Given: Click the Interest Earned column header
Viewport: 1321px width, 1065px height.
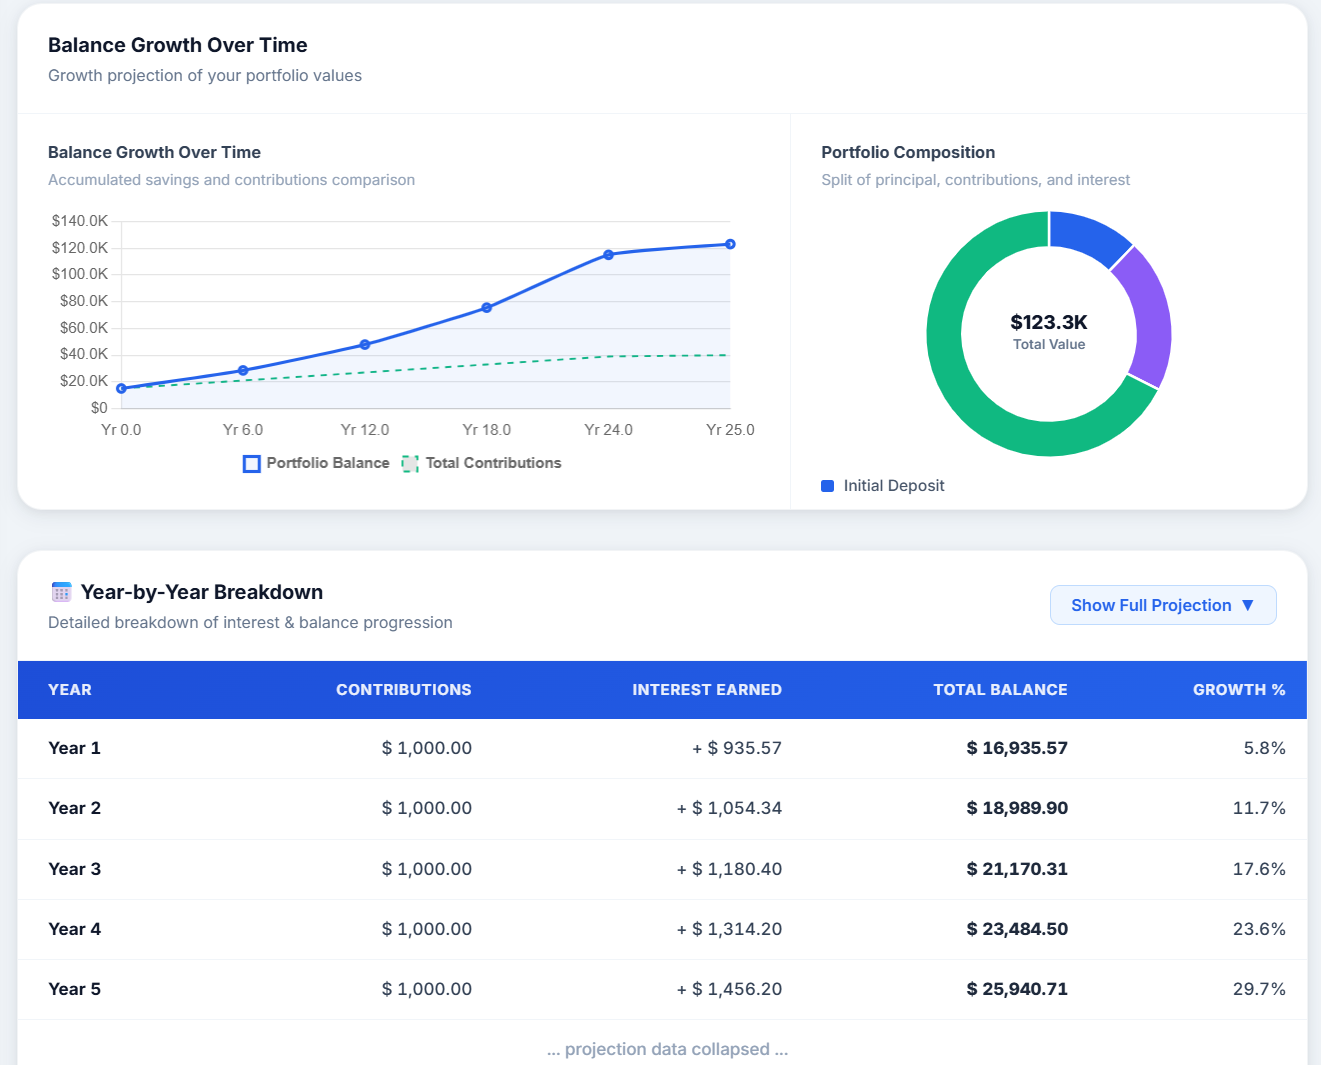Looking at the screenshot, I should [x=707, y=690].
